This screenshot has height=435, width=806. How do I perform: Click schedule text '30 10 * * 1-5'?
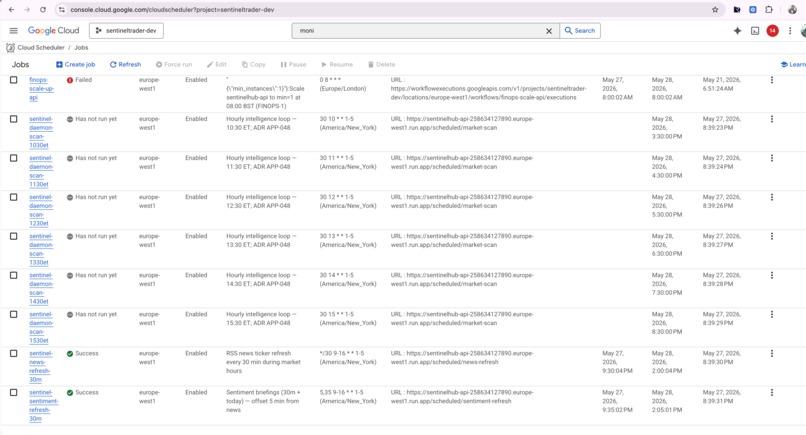[x=337, y=119]
